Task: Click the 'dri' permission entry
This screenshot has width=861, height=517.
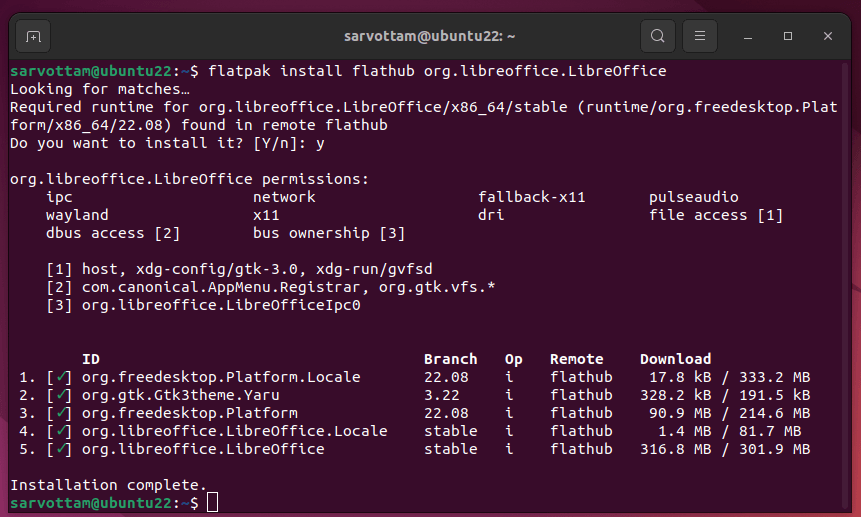Action: [x=491, y=215]
